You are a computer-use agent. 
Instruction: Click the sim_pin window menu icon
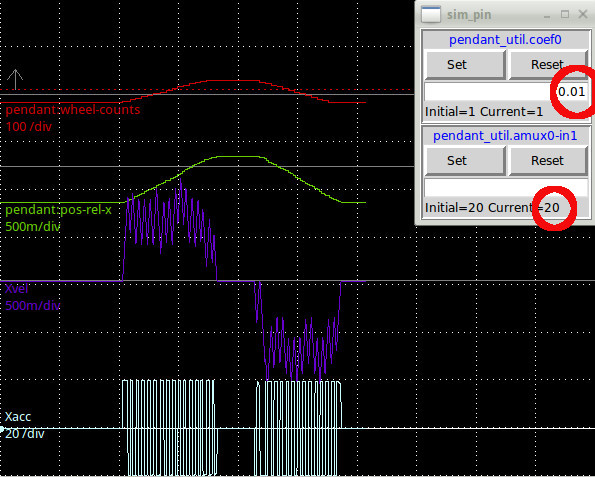pyautogui.click(x=431, y=15)
